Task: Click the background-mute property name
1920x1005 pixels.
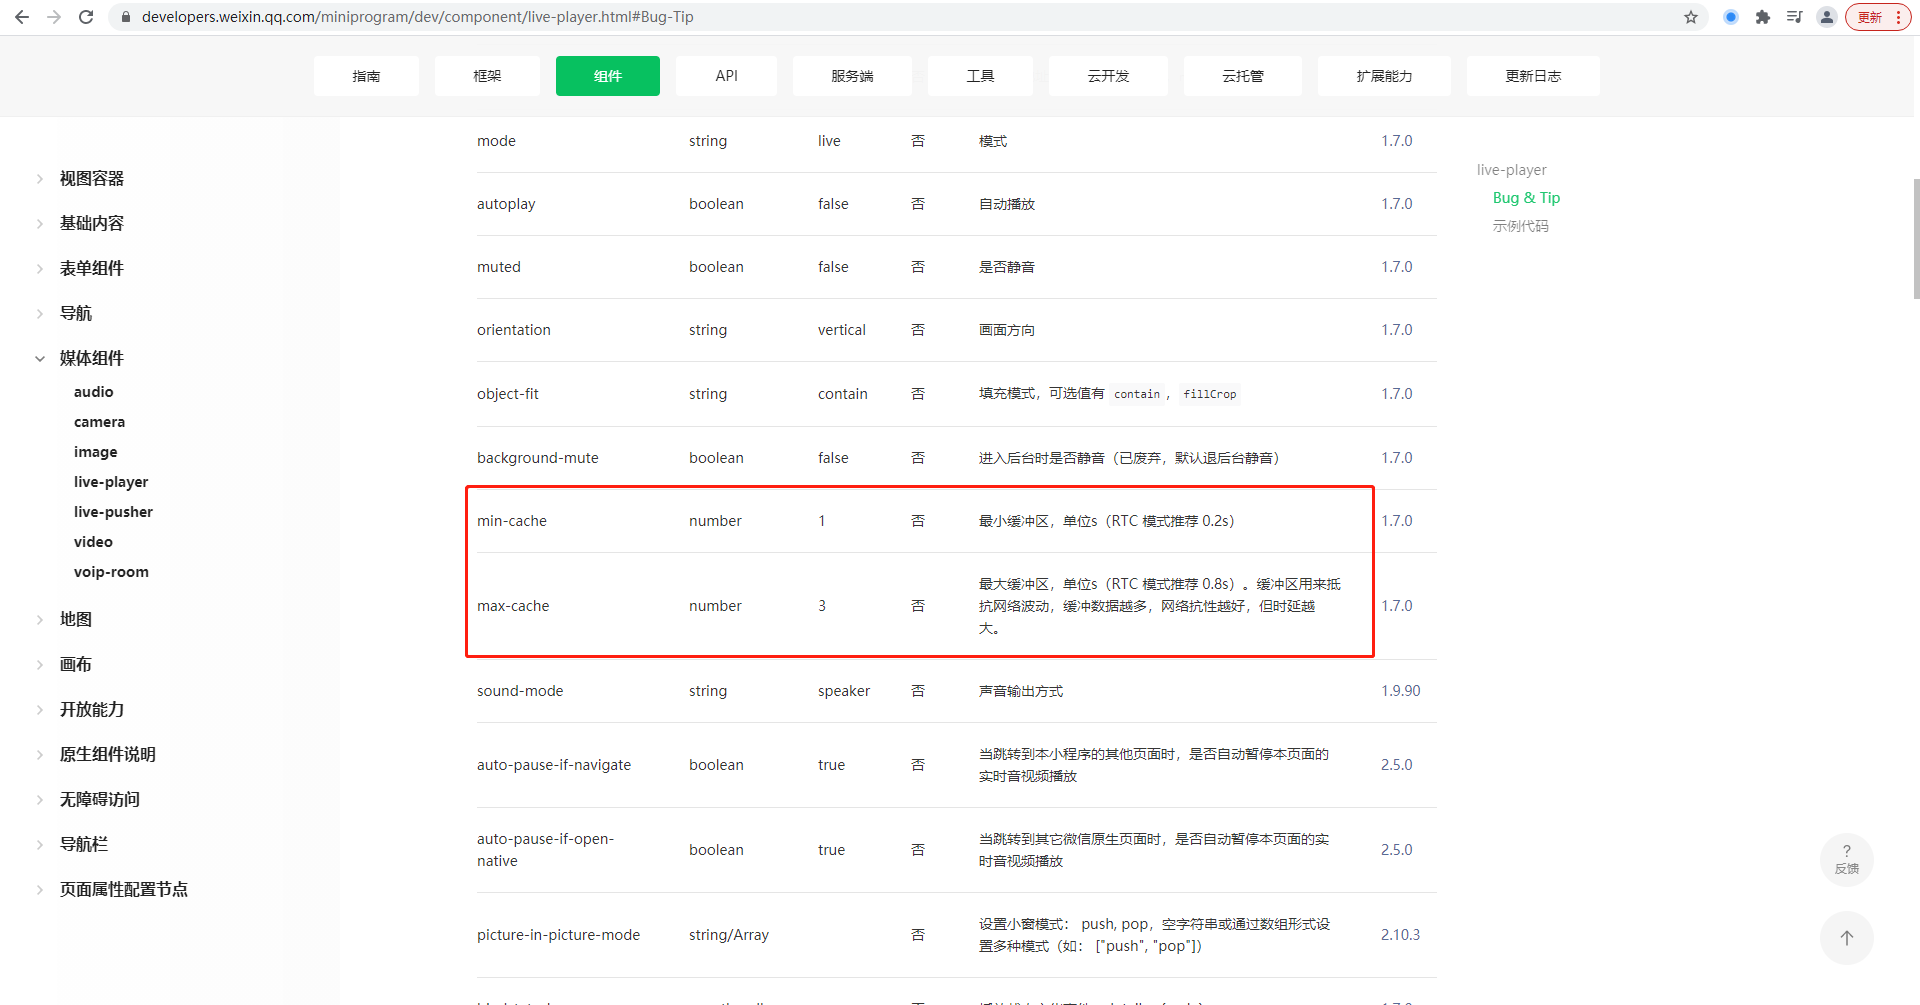Action: pos(538,458)
